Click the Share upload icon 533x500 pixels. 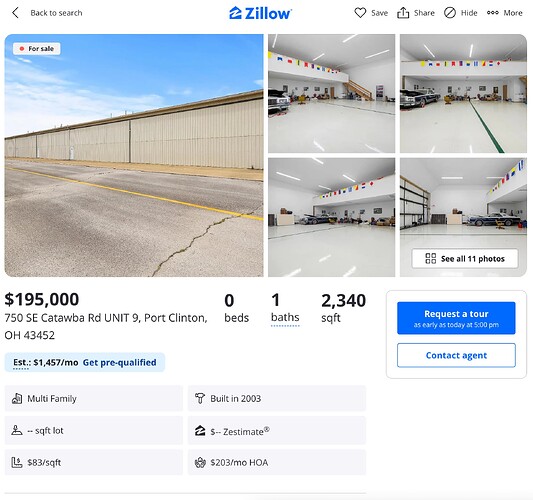click(403, 13)
